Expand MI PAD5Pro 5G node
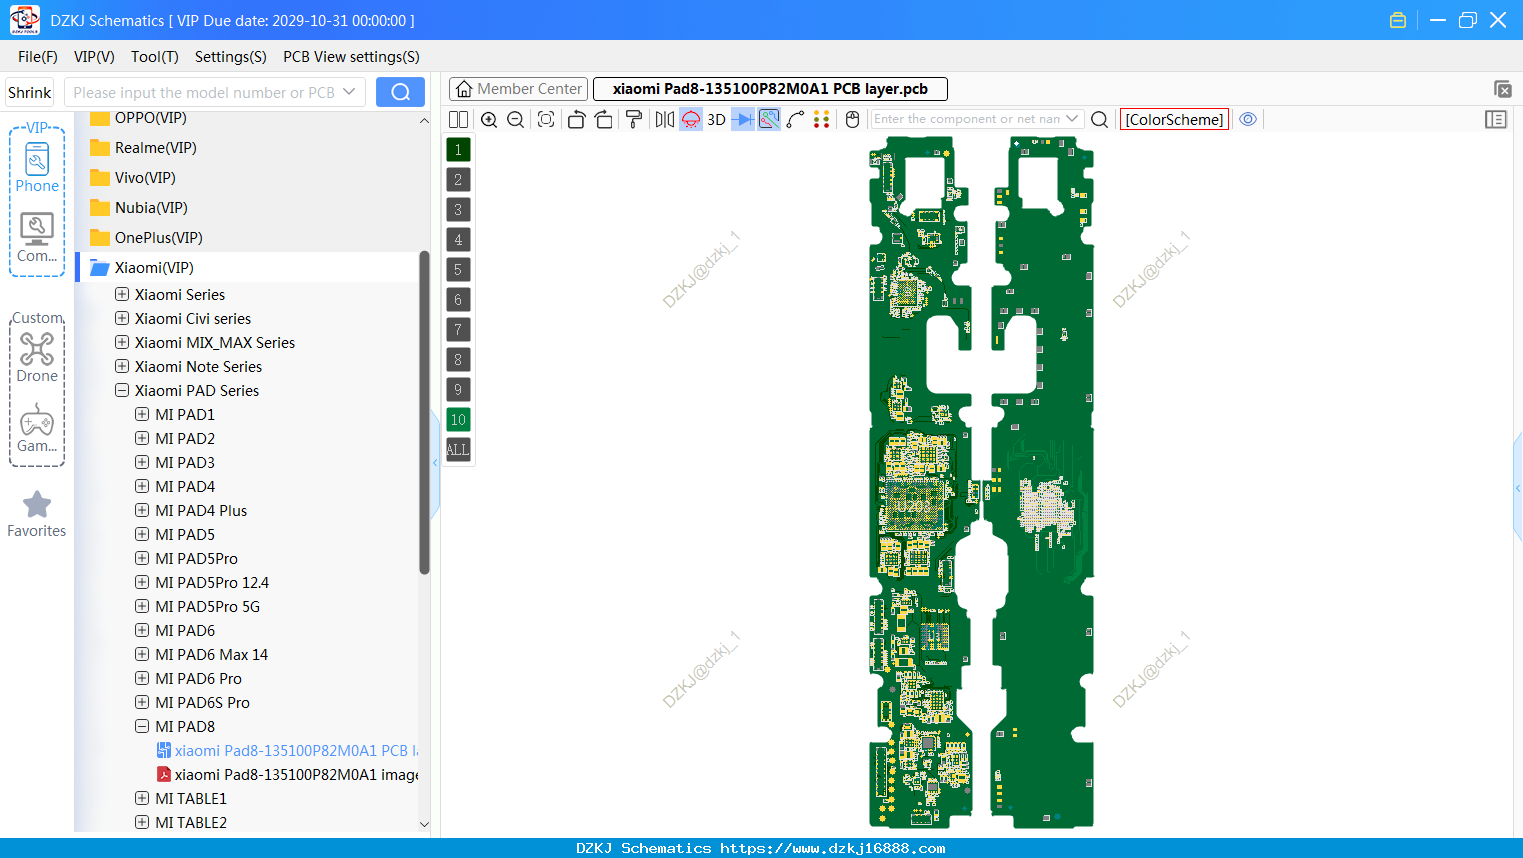 point(142,606)
